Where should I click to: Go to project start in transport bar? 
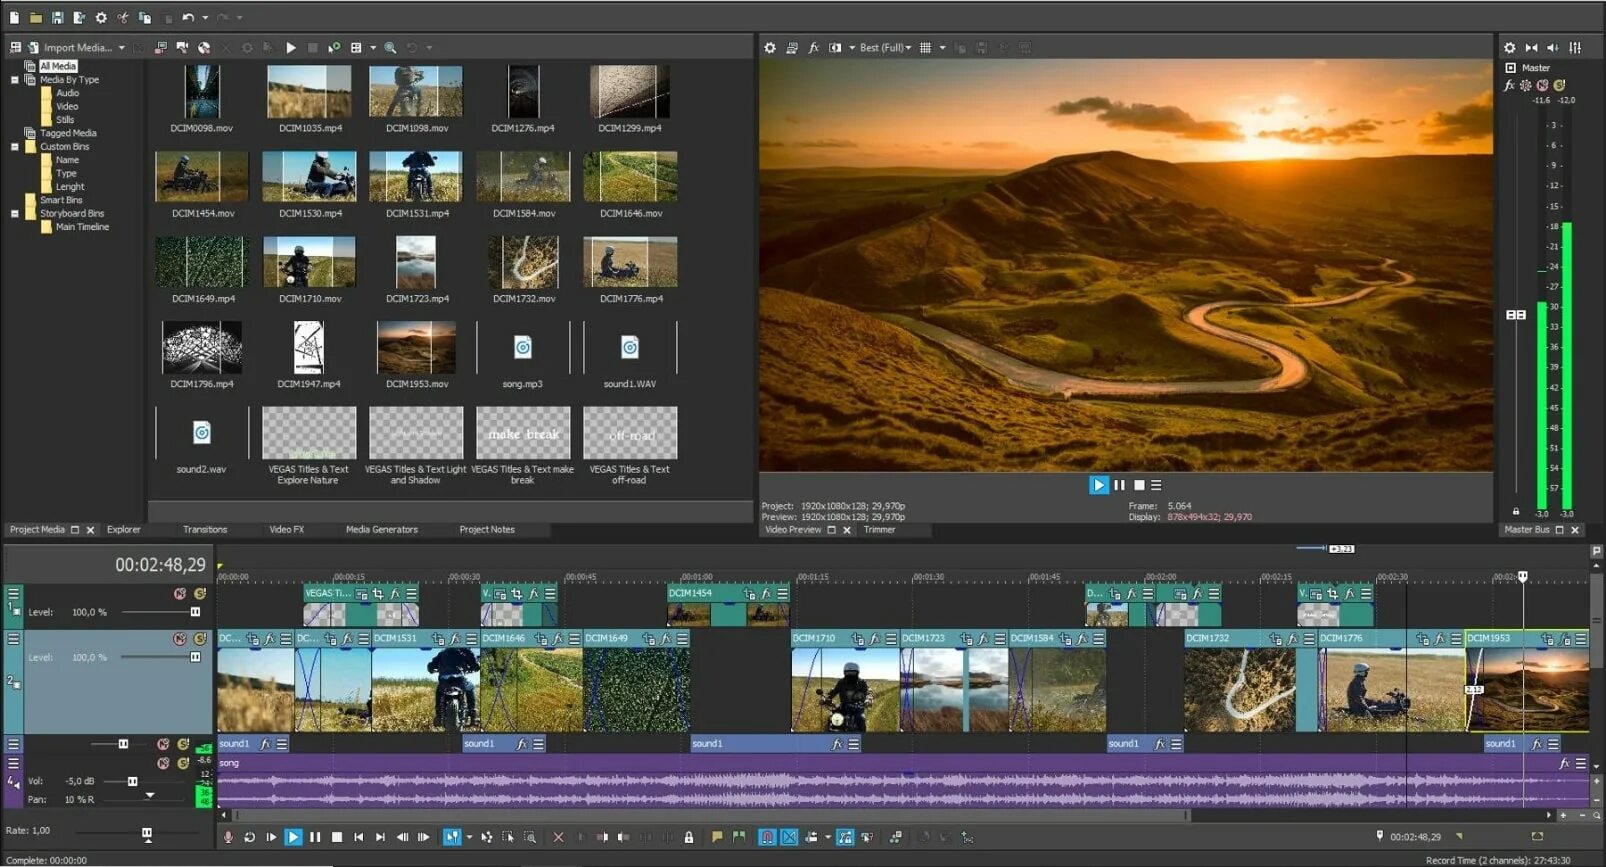click(358, 837)
